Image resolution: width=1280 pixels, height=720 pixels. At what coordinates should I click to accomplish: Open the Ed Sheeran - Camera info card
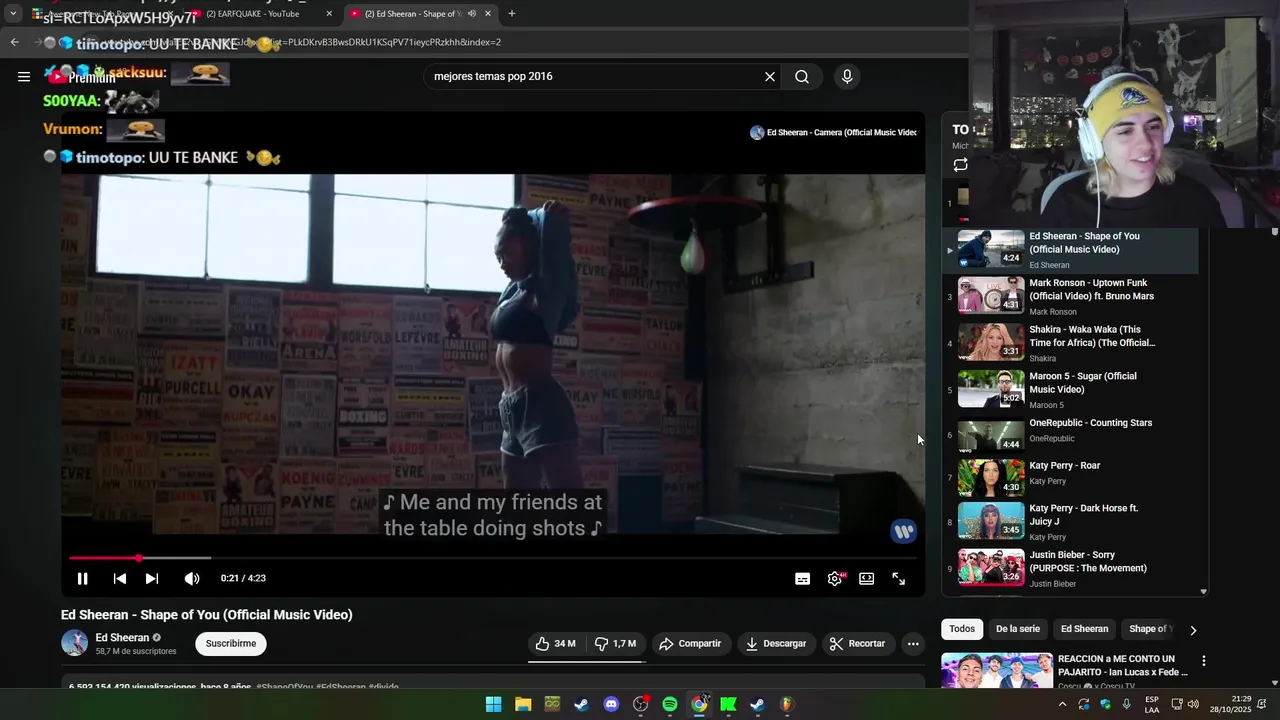[x=833, y=132]
